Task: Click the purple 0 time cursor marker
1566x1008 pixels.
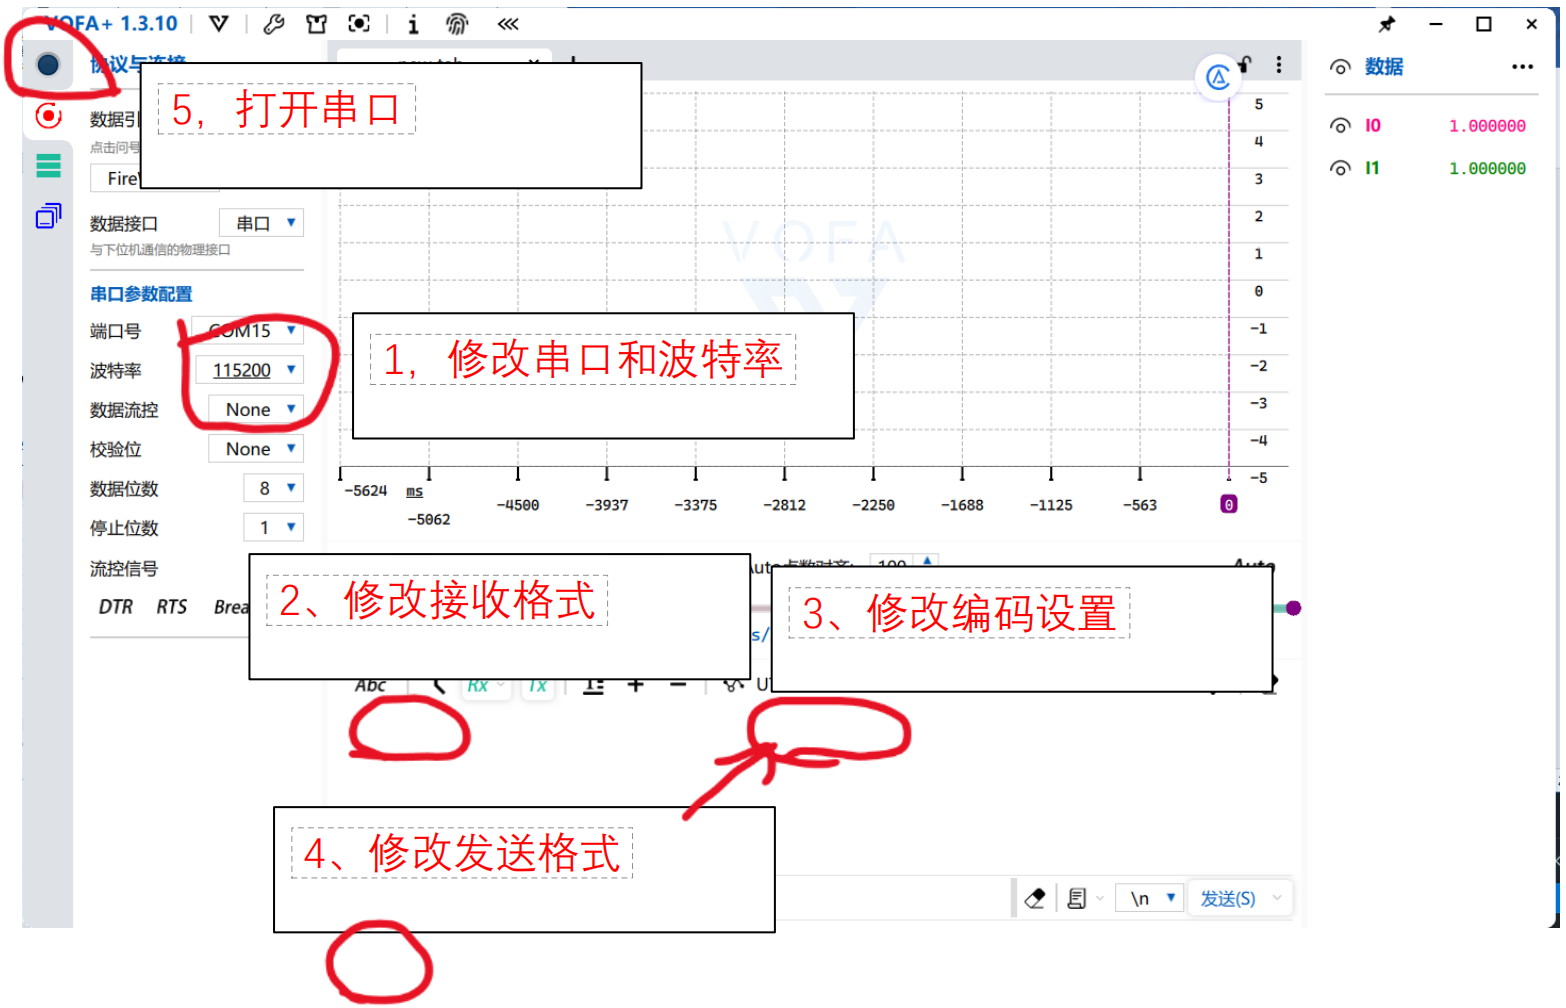Action: click(x=1229, y=505)
